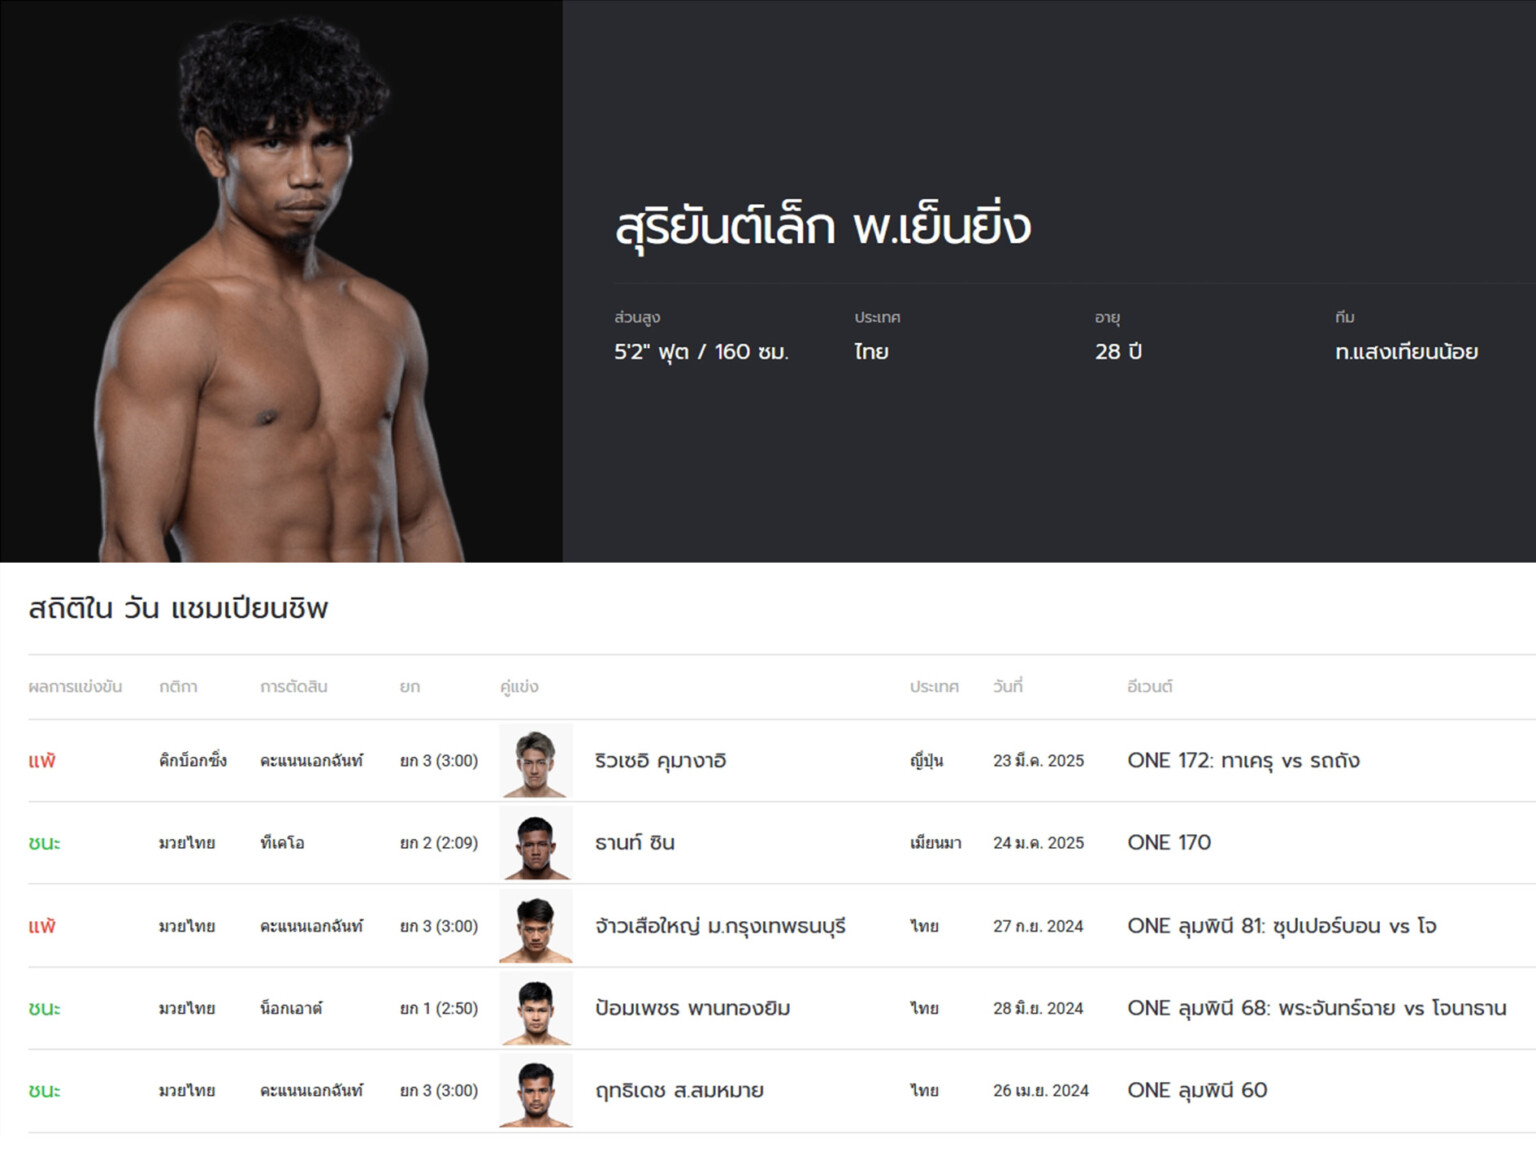This screenshot has height=1152, width=1536.
Task: Open the ONE 170 event link
Action: tap(1169, 843)
